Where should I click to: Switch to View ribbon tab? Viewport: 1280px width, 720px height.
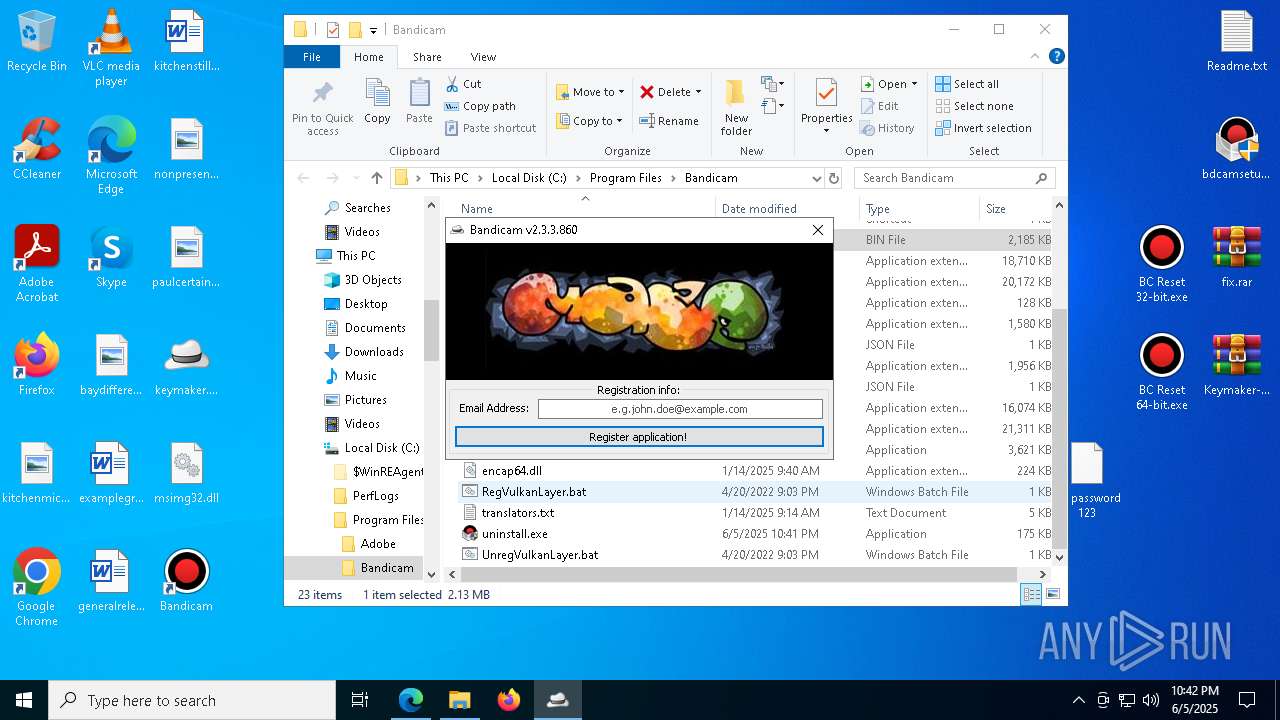coord(483,57)
